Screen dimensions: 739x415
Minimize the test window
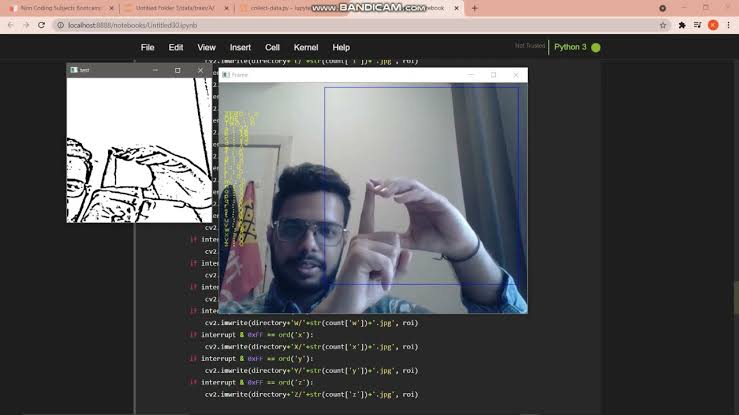pyautogui.click(x=155, y=70)
